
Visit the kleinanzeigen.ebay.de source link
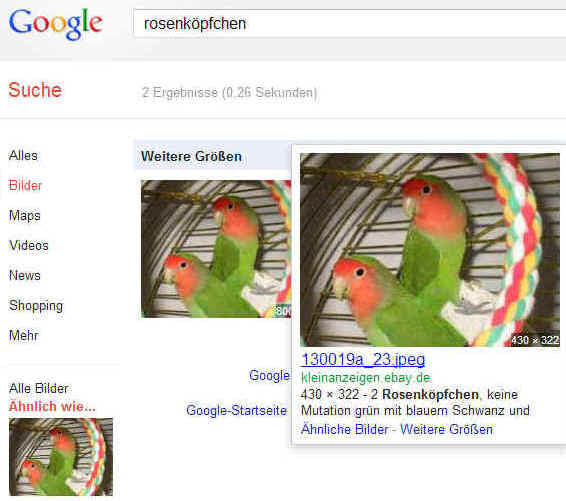(x=366, y=378)
